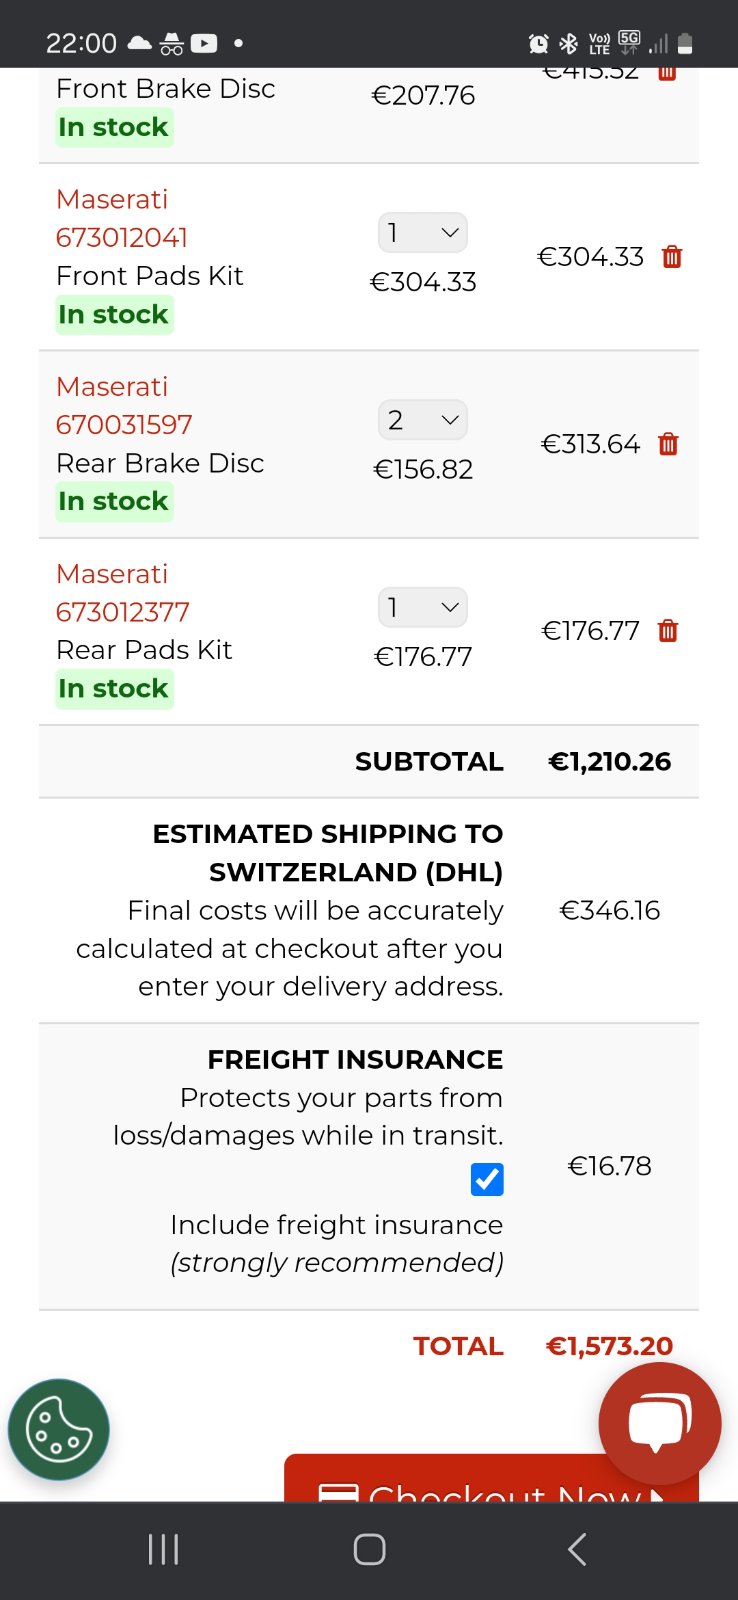Delete the Rear Pads Kit item
Image resolution: width=738 pixels, height=1600 pixels.
tap(668, 631)
